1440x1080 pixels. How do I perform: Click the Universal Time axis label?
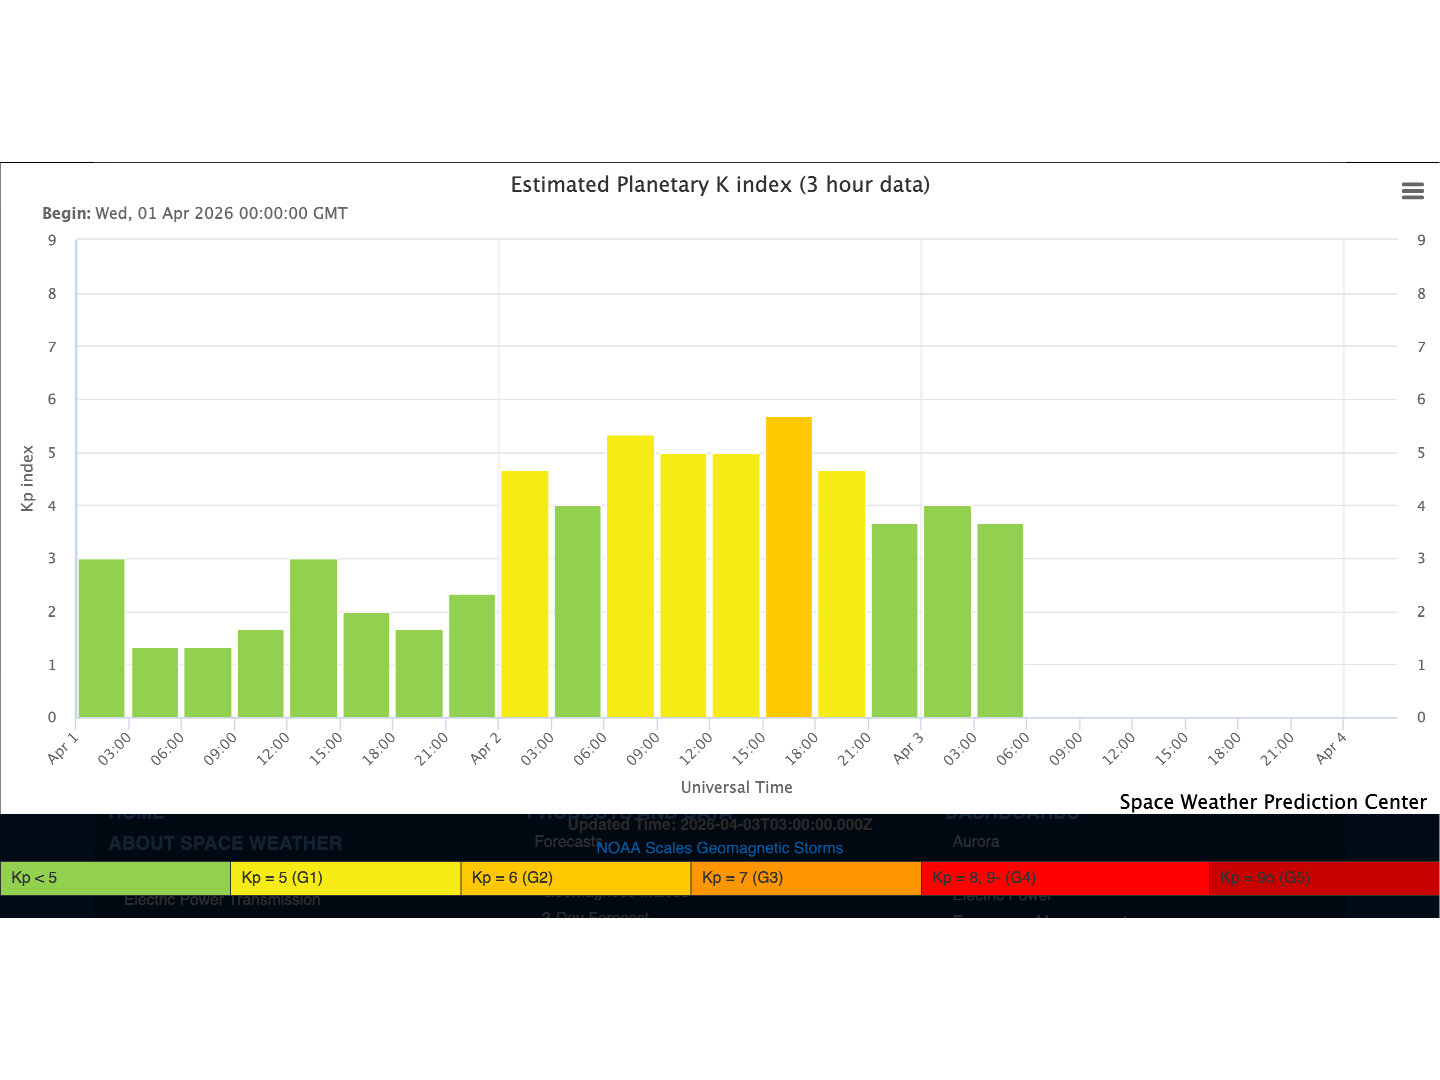coord(736,787)
